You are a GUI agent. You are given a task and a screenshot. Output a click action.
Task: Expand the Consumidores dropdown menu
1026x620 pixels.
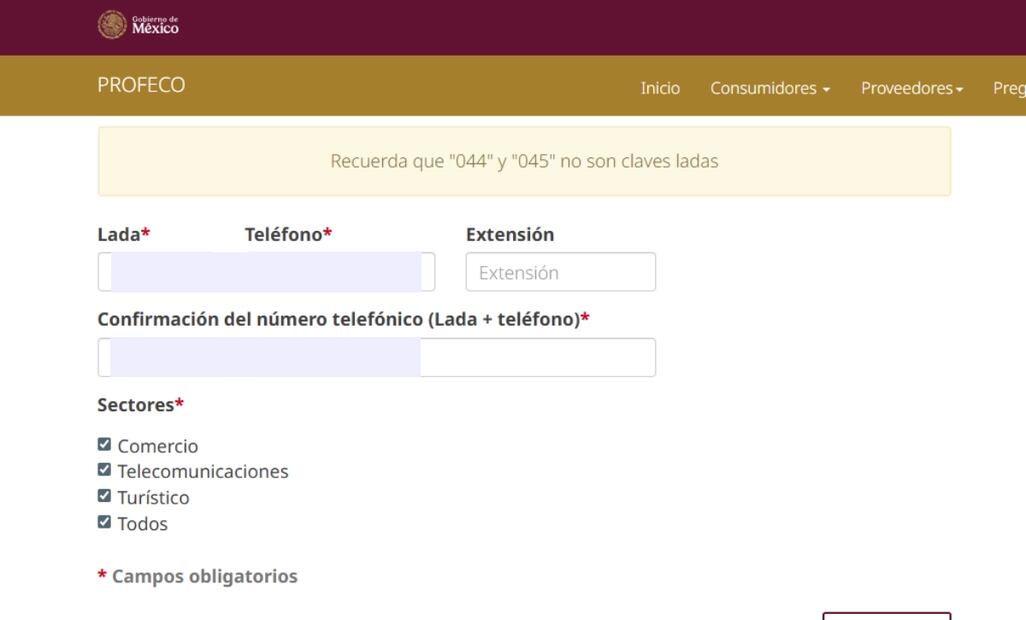(770, 88)
